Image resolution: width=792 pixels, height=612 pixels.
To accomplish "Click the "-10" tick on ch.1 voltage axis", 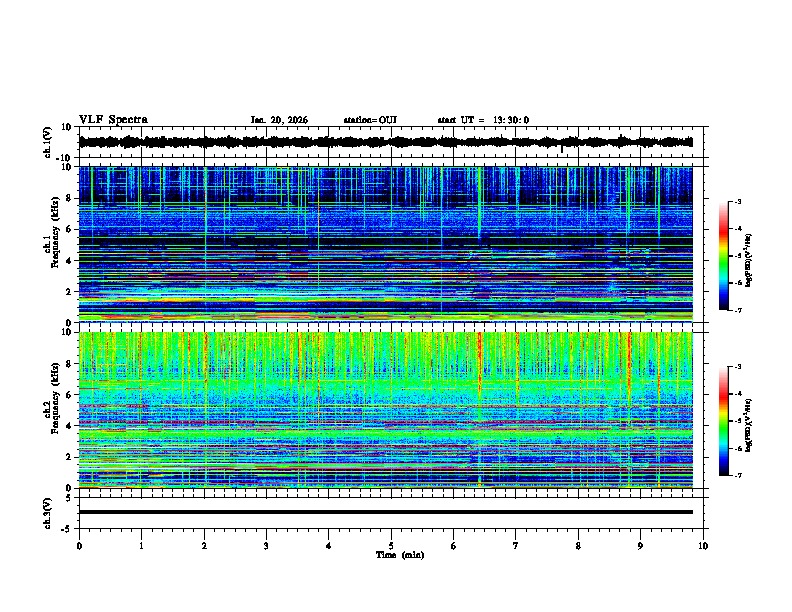I will coord(65,158).
